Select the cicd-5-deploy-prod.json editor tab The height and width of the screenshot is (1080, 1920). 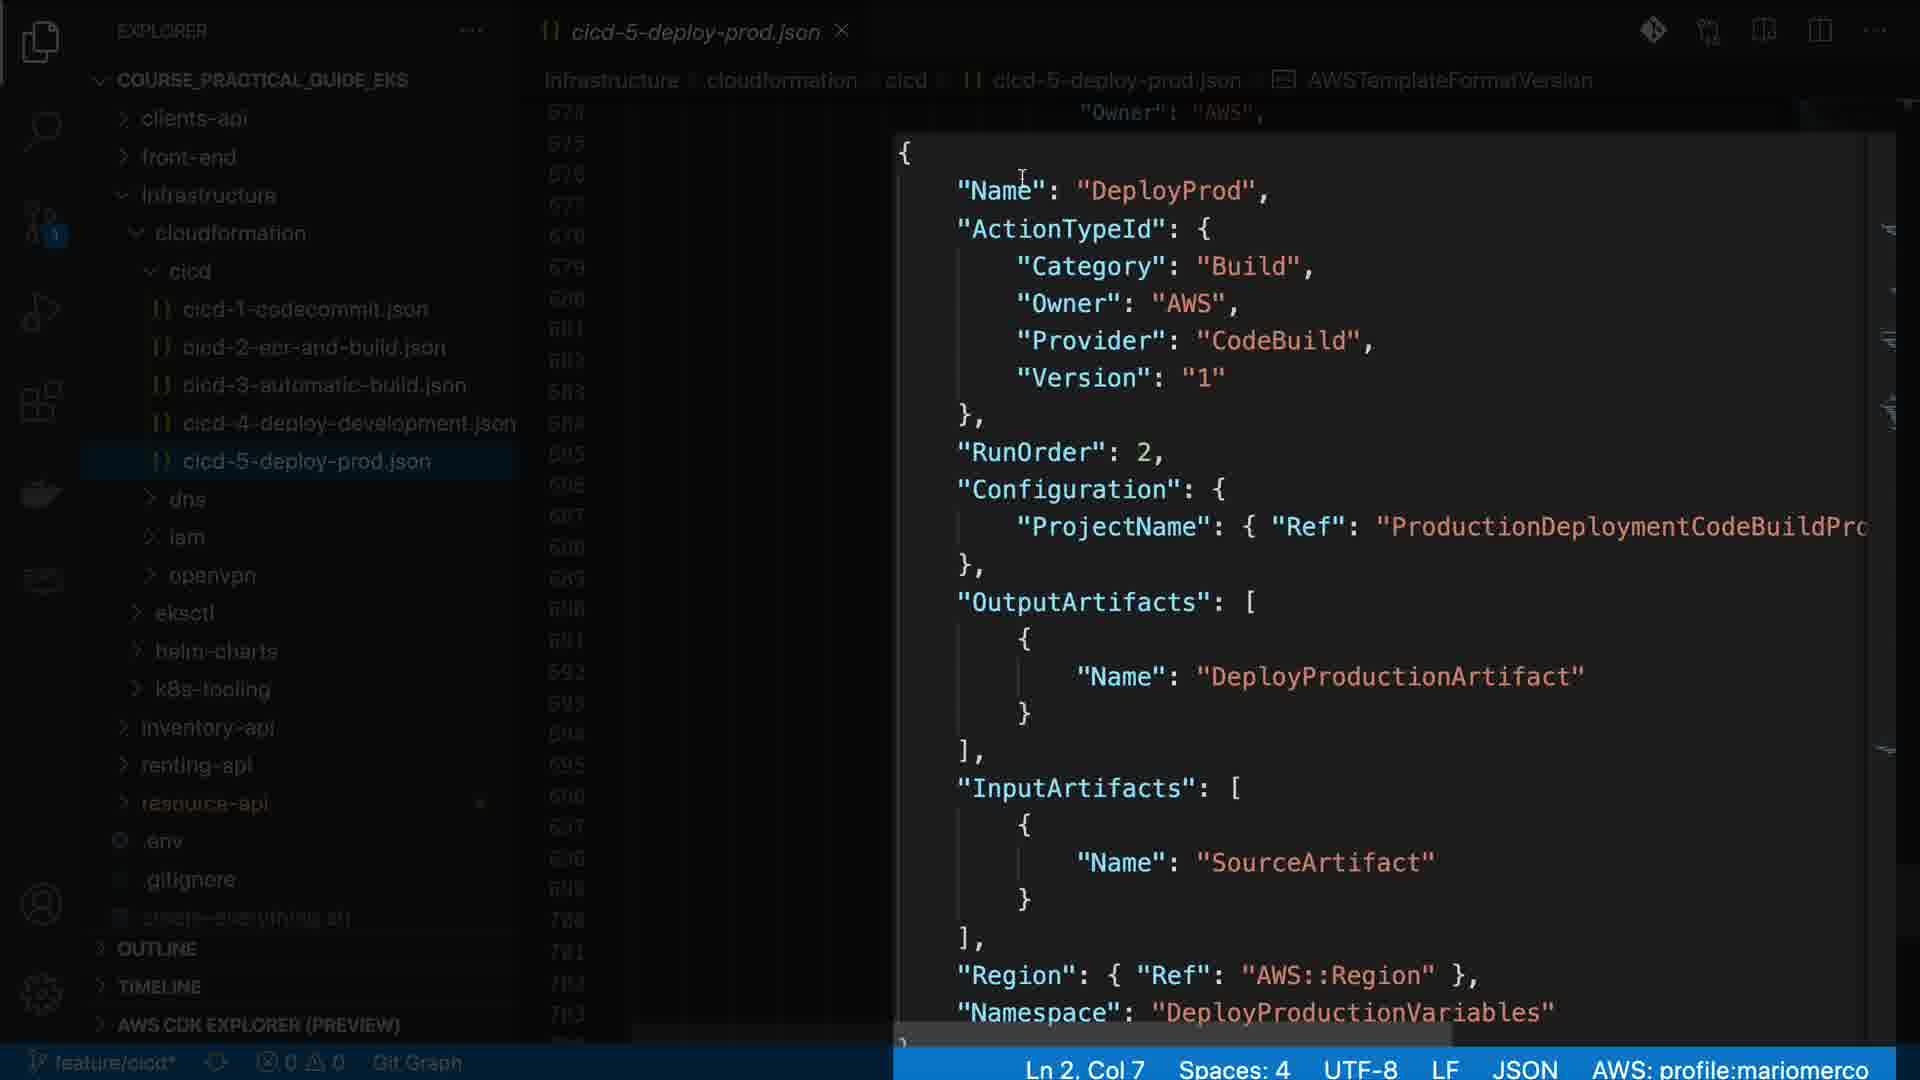click(x=694, y=32)
